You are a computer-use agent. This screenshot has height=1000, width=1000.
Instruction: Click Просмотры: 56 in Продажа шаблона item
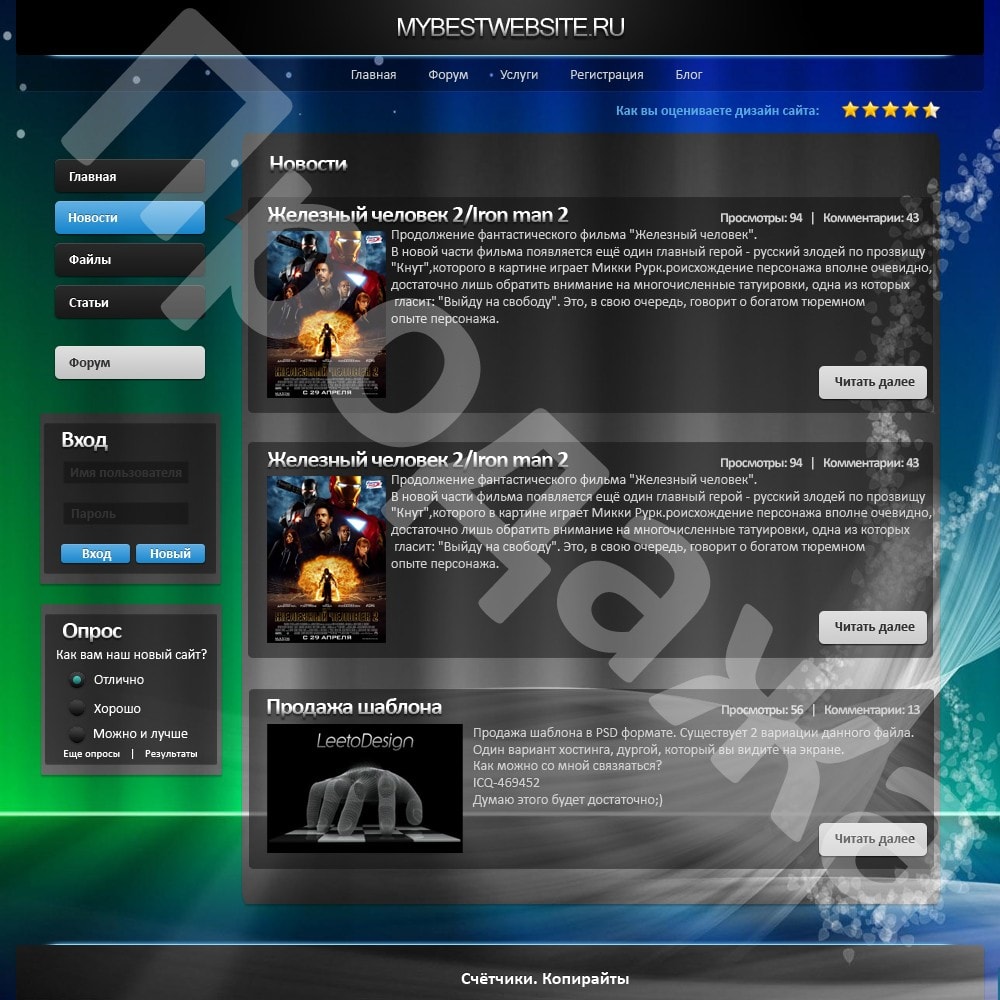(x=762, y=710)
